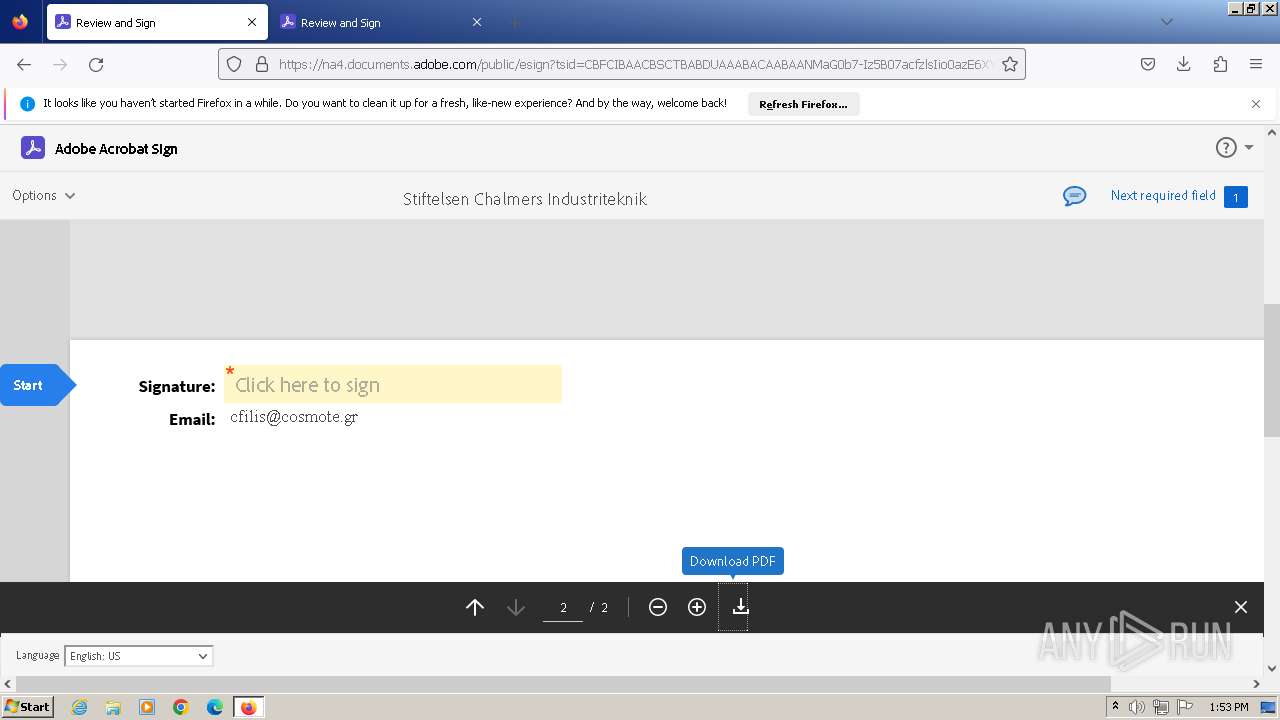Expand the help dropdown arrow
The width and height of the screenshot is (1280, 720).
tap(1249, 148)
